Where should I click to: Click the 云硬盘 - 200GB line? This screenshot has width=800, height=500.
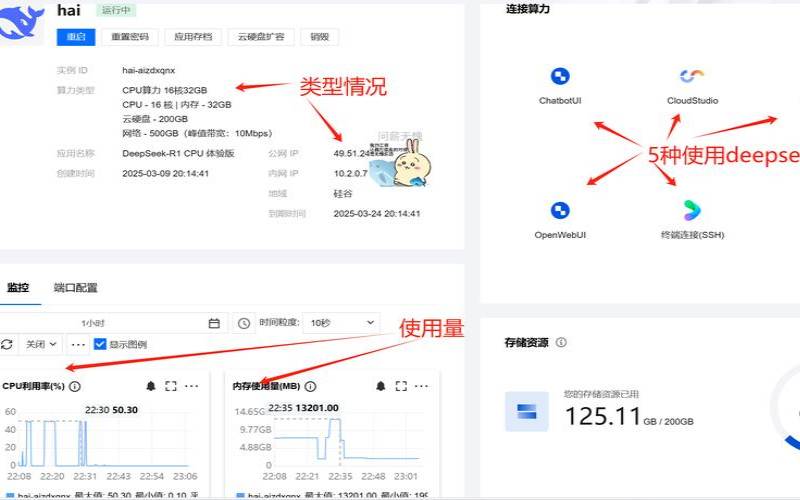coord(155,119)
